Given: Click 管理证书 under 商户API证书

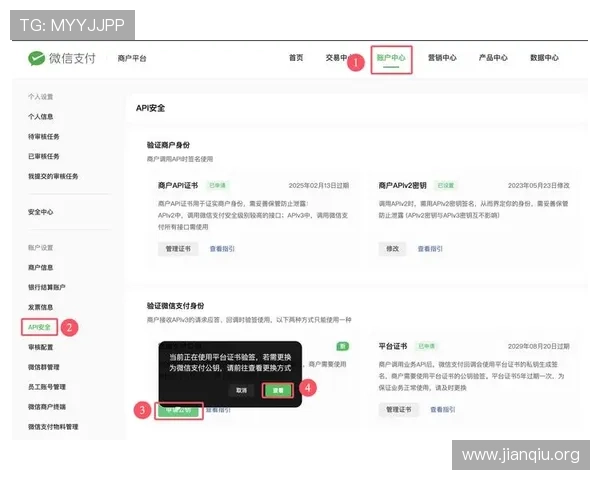Looking at the screenshot, I should (x=178, y=249).
